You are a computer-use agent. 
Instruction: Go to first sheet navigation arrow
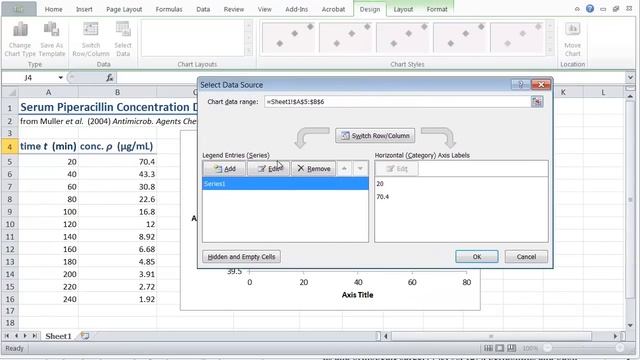click(x=7, y=336)
